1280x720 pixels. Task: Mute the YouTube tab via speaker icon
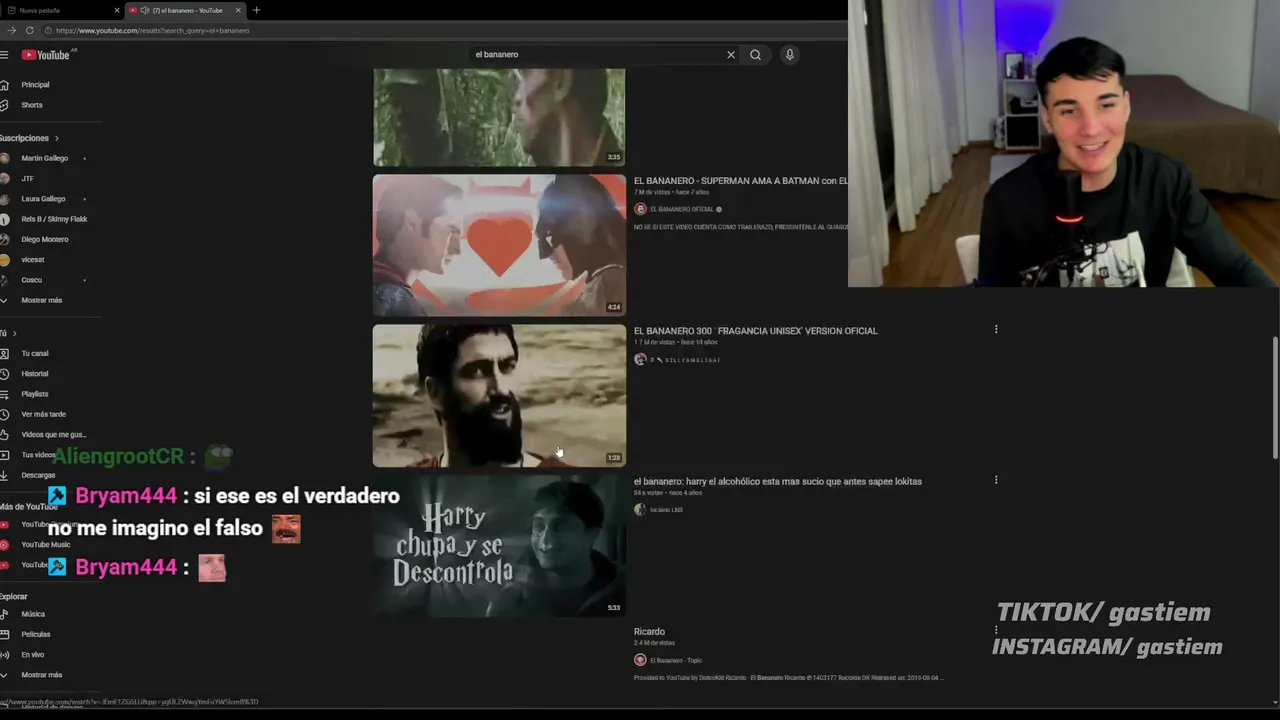(145, 10)
